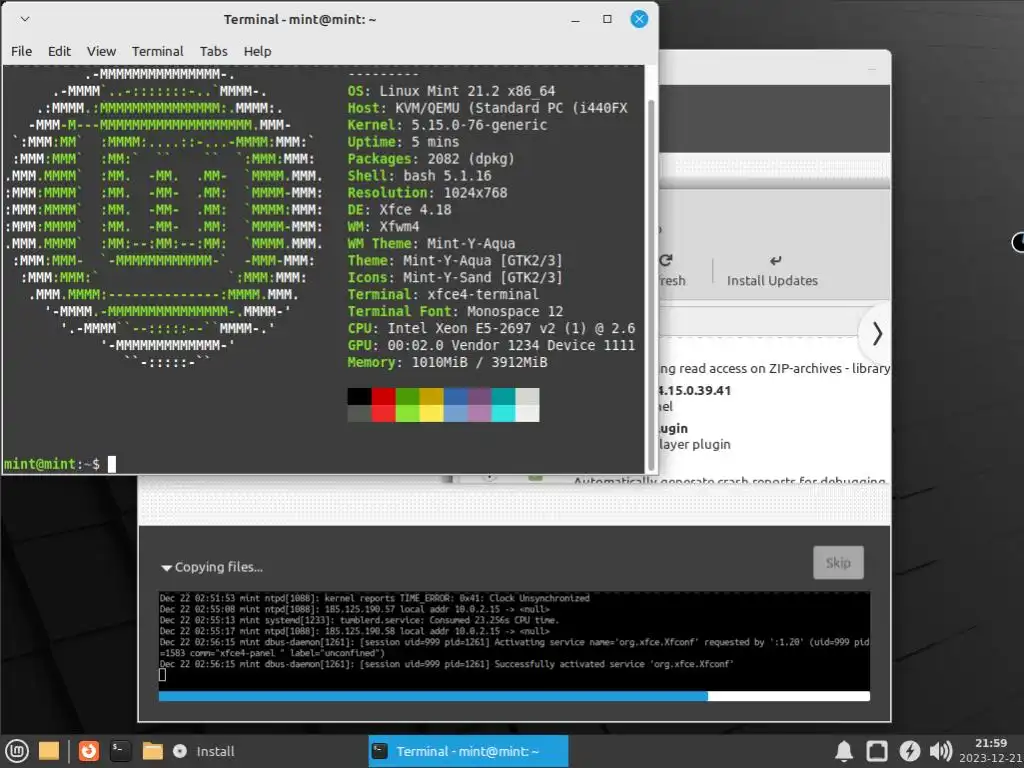This screenshot has width=1024, height=768.
Task: Maximize the Terminal window
Action: tap(607, 19)
